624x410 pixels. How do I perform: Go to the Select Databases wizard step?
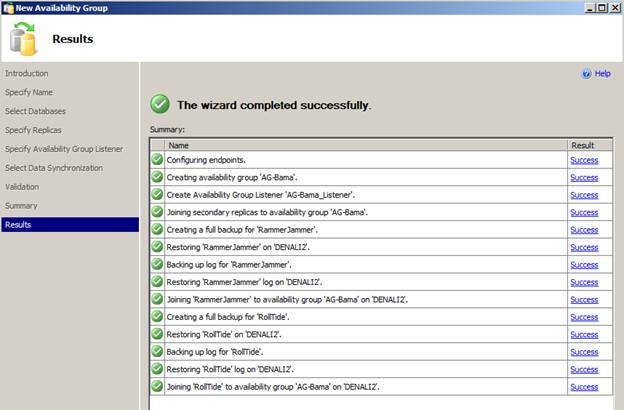point(35,111)
